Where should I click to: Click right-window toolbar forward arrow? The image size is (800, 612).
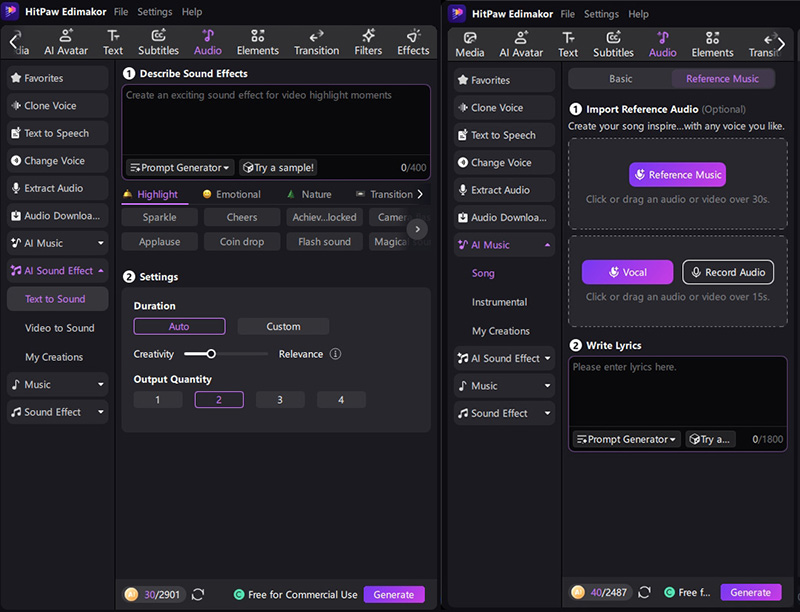coord(781,44)
